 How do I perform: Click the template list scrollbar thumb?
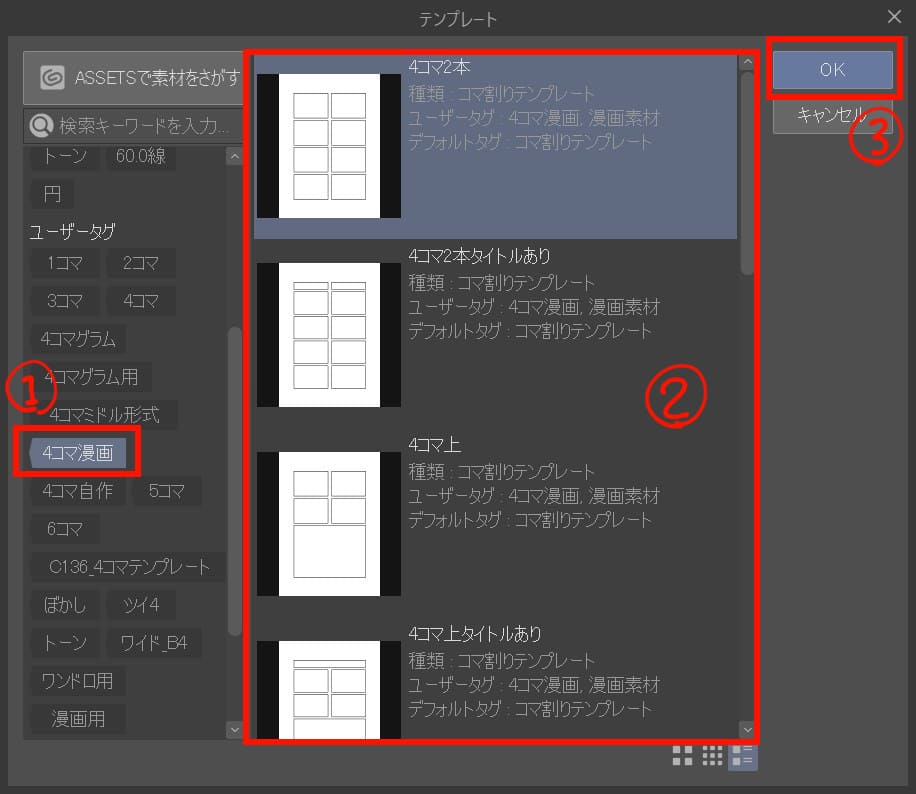747,173
